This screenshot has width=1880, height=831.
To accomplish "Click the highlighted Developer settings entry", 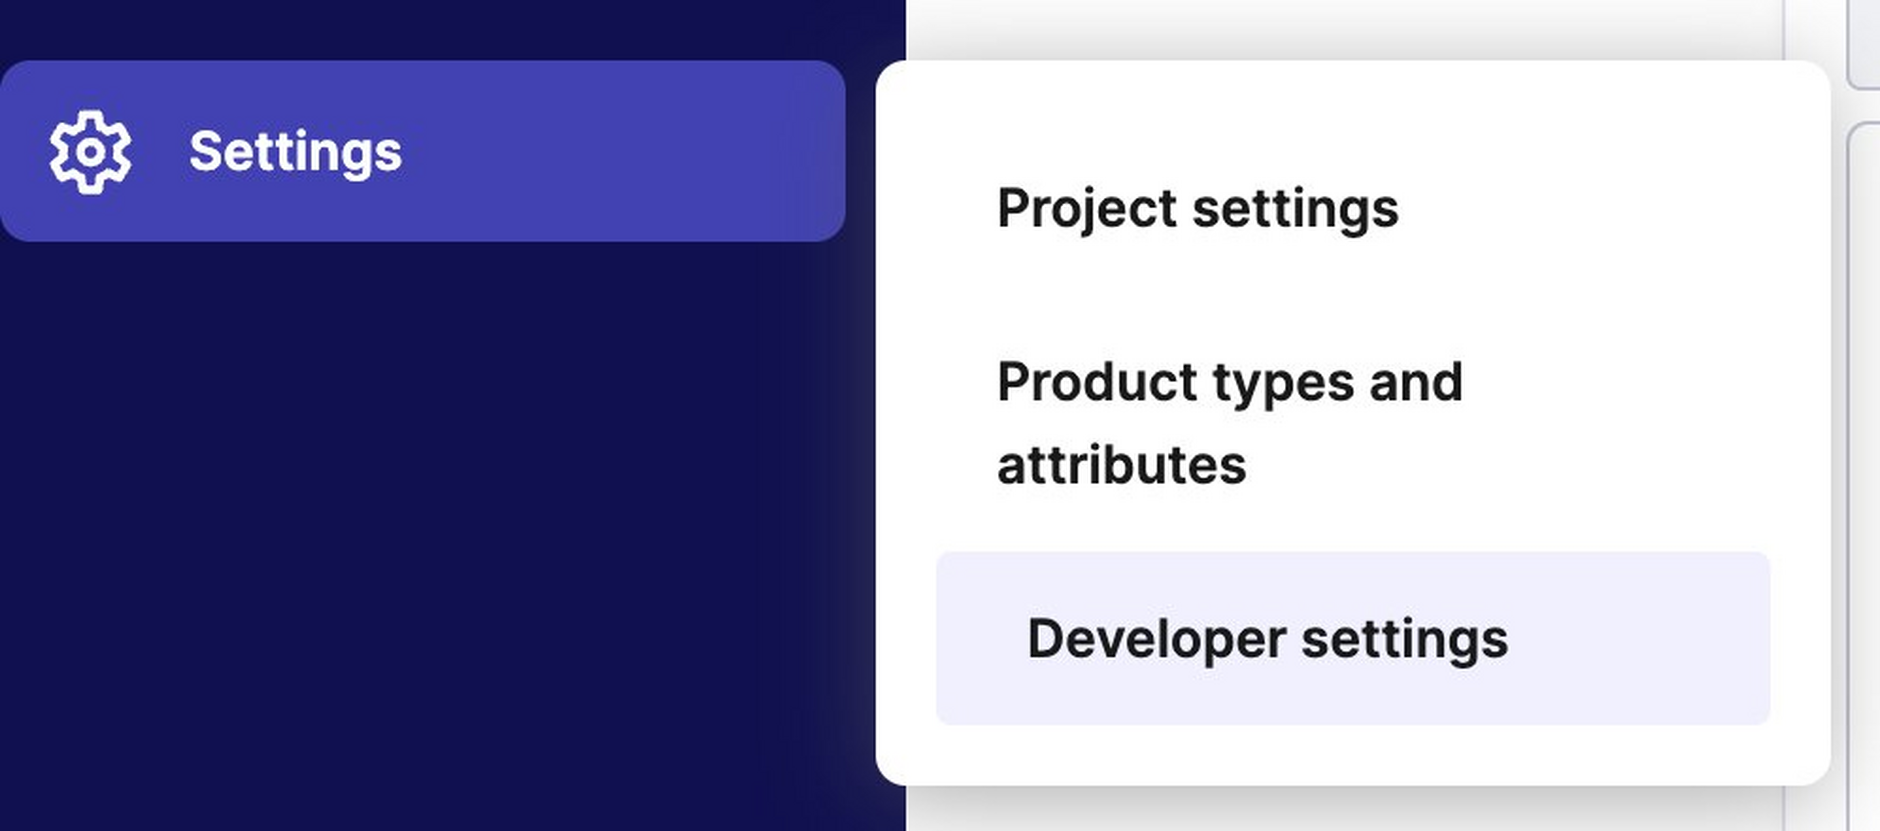I will point(1353,638).
